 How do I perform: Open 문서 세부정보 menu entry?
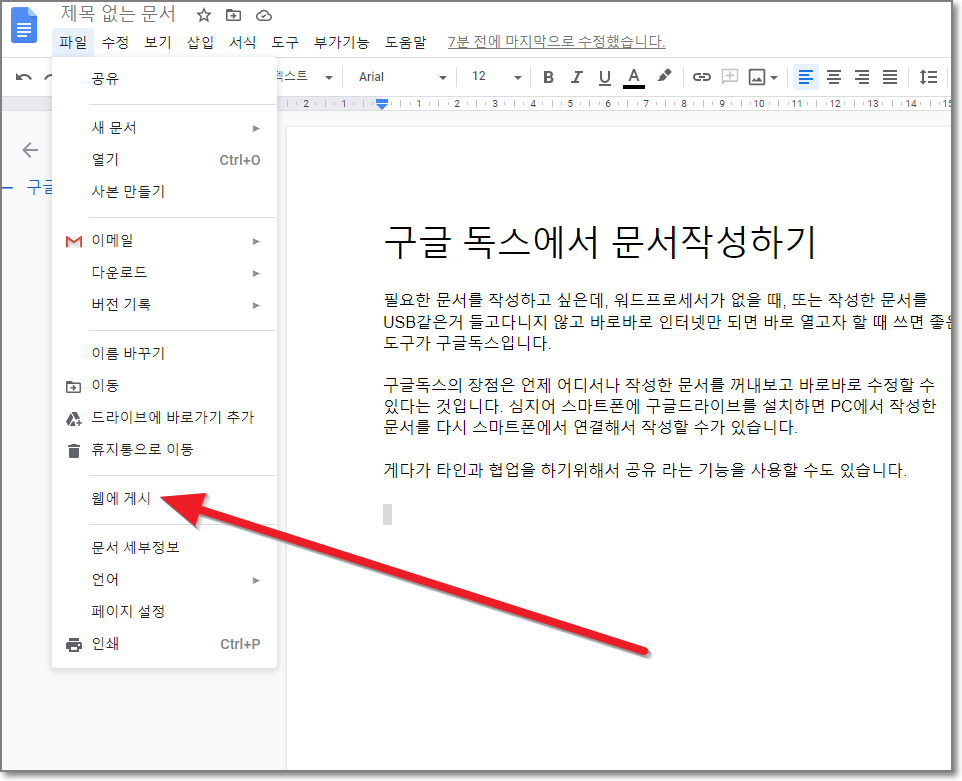click(164, 547)
